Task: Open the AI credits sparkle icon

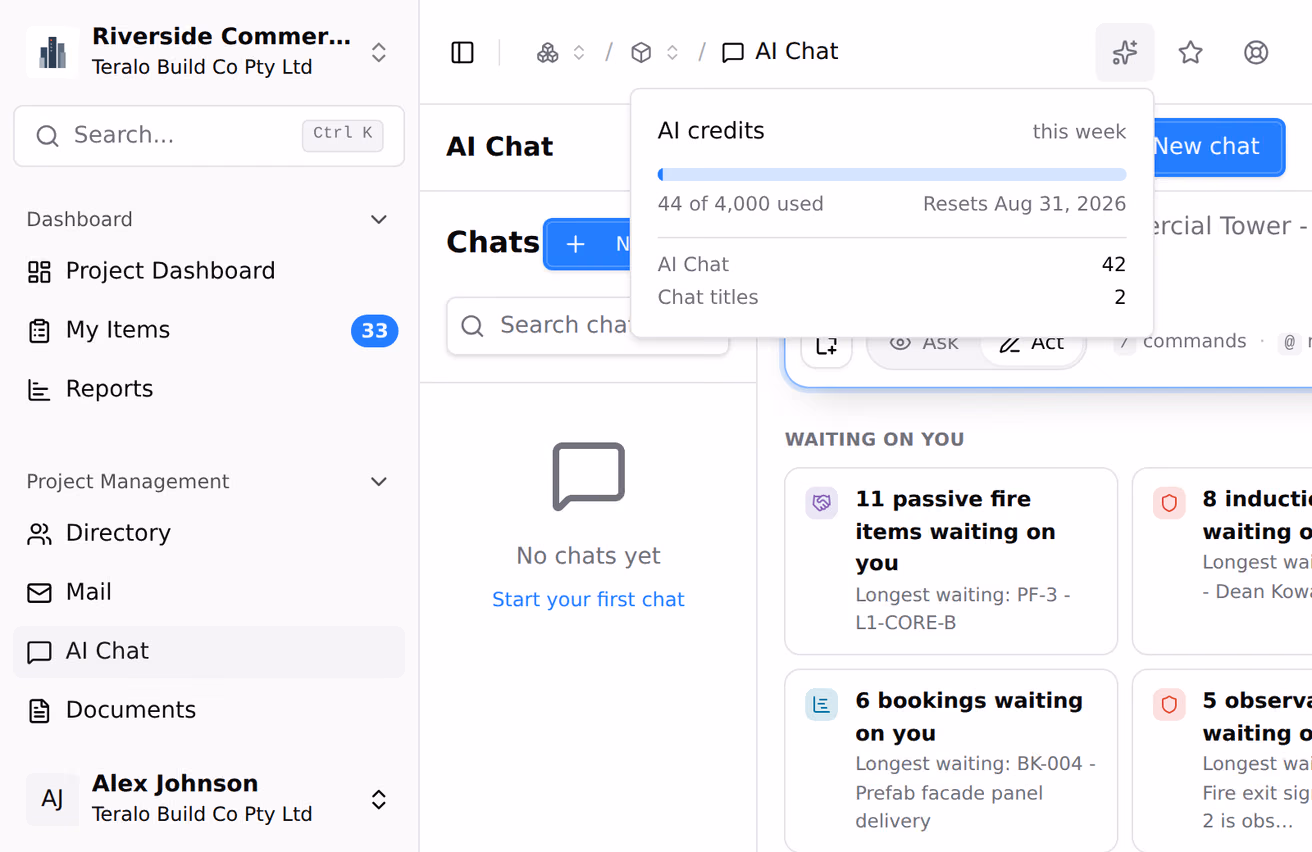Action: (x=1125, y=52)
